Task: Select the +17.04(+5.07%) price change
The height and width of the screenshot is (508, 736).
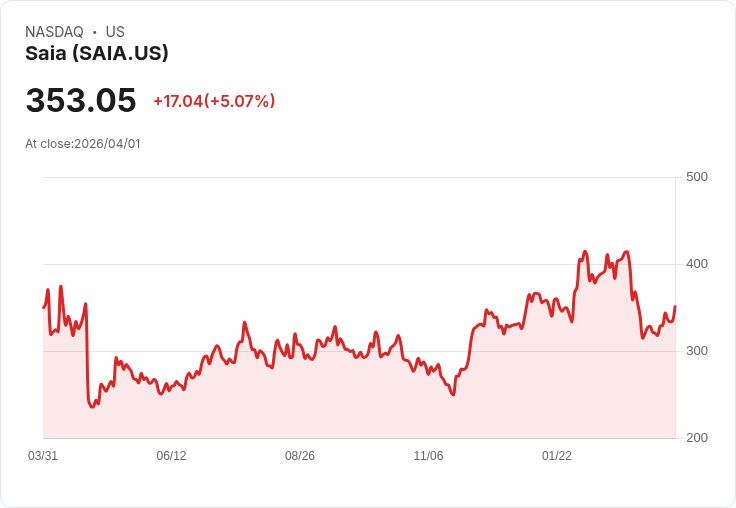Action: coord(214,101)
